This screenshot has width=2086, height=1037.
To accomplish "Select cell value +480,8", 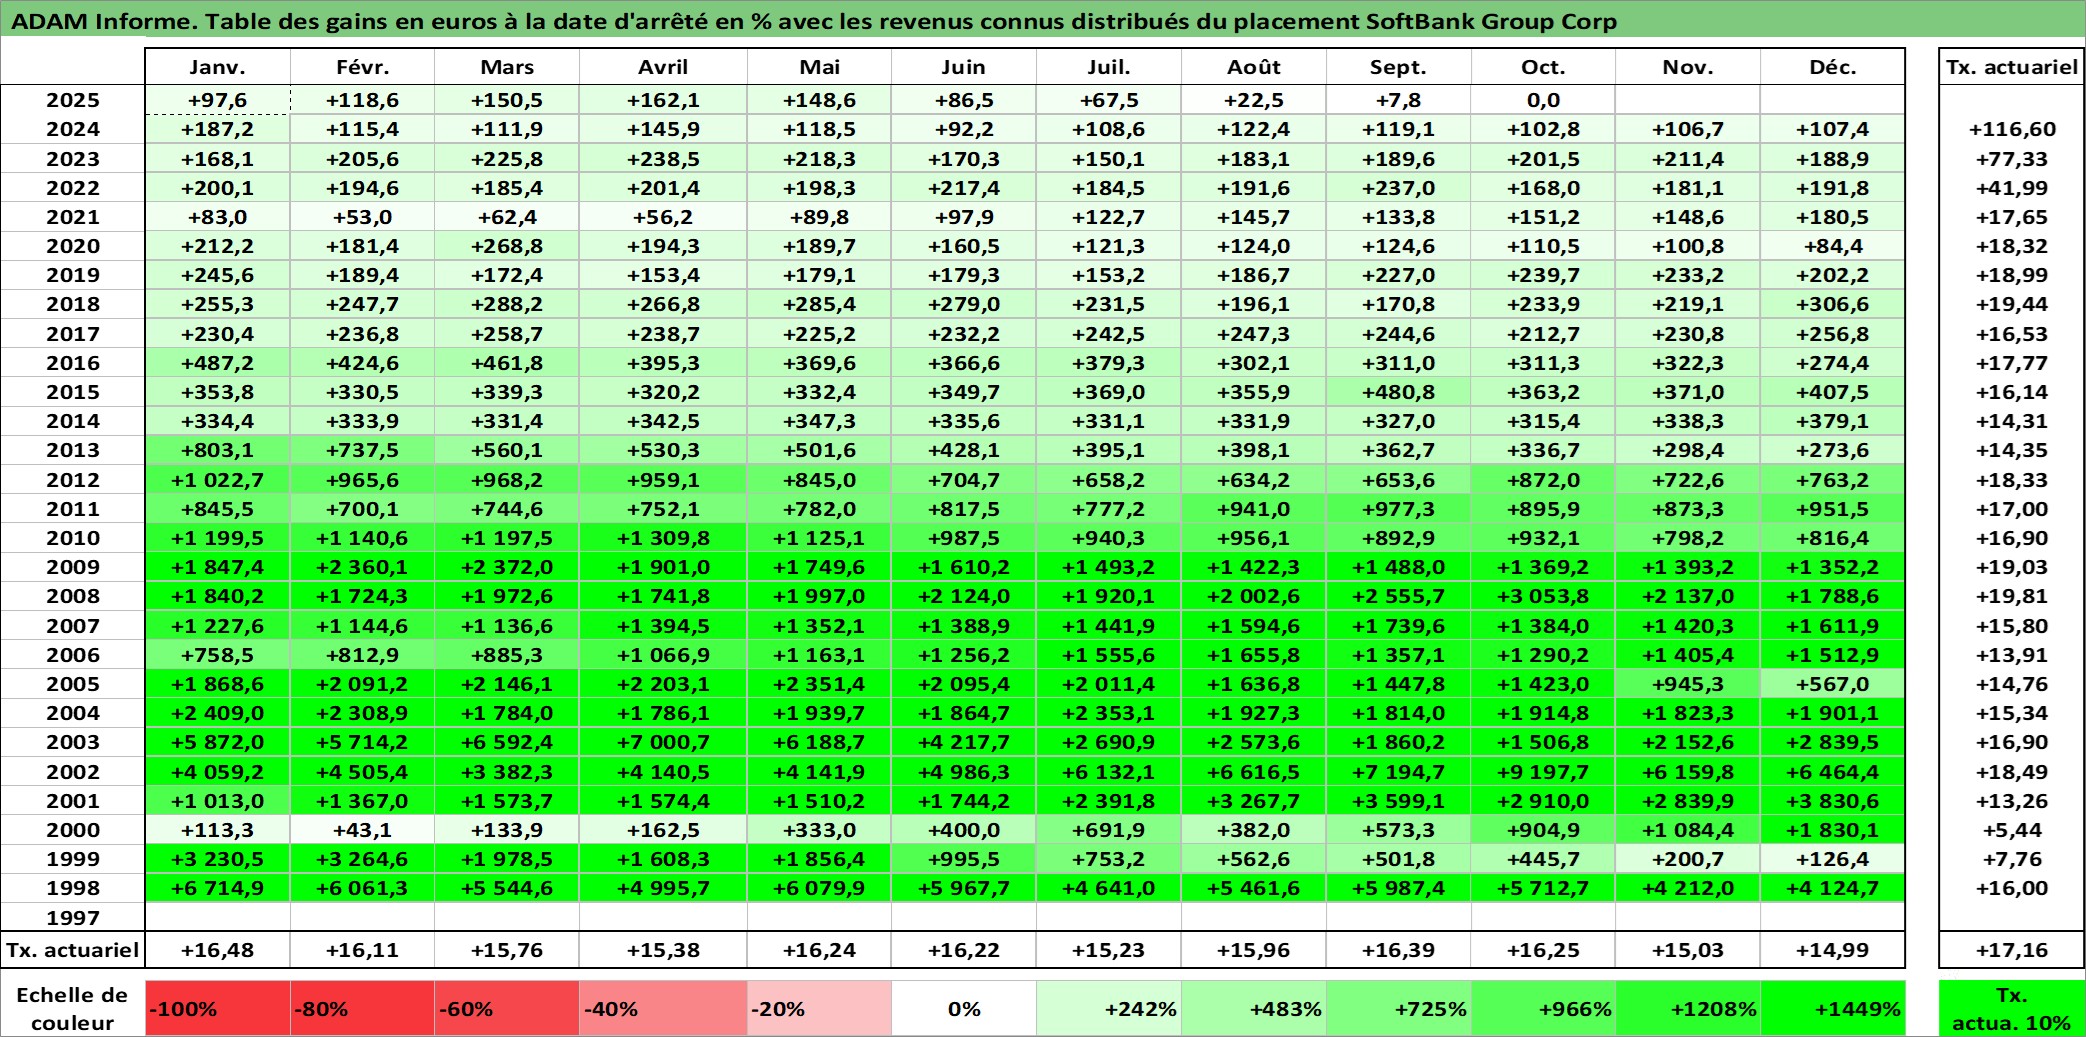I will pyautogui.click(x=1398, y=392).
